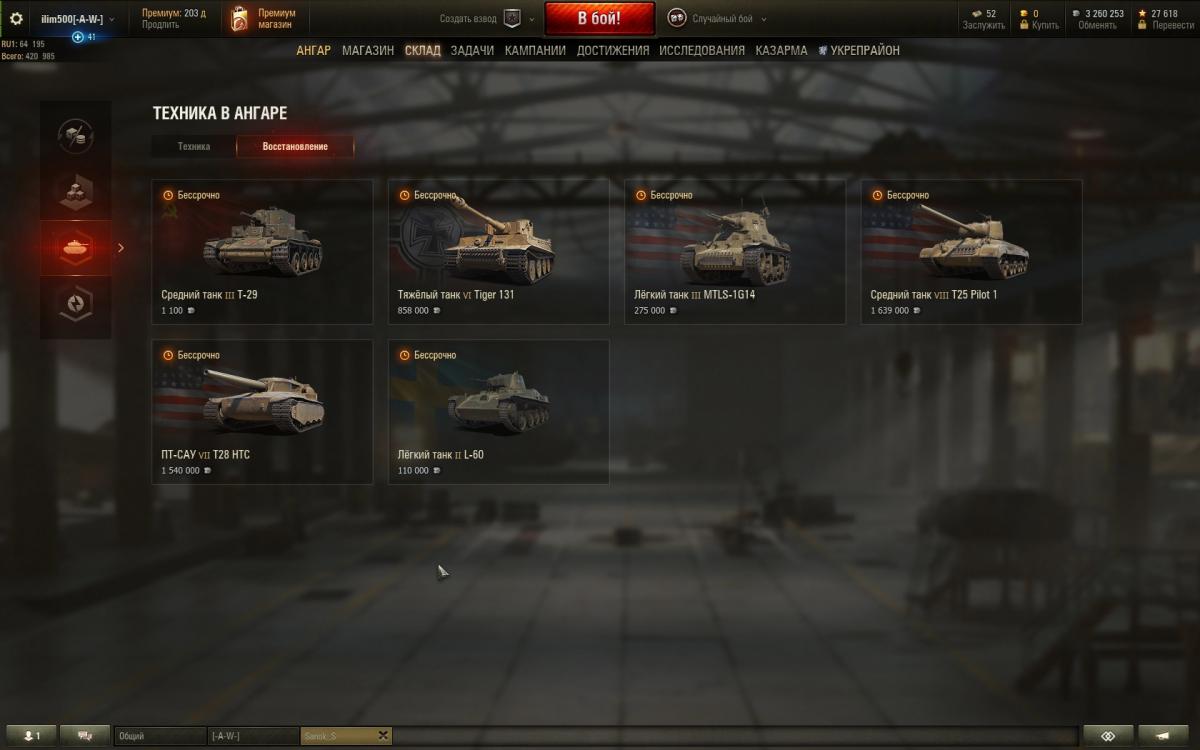Open the bottom sidebar hexagon section
Viewport: 1200px width, 750px height.
pos(76,306)
